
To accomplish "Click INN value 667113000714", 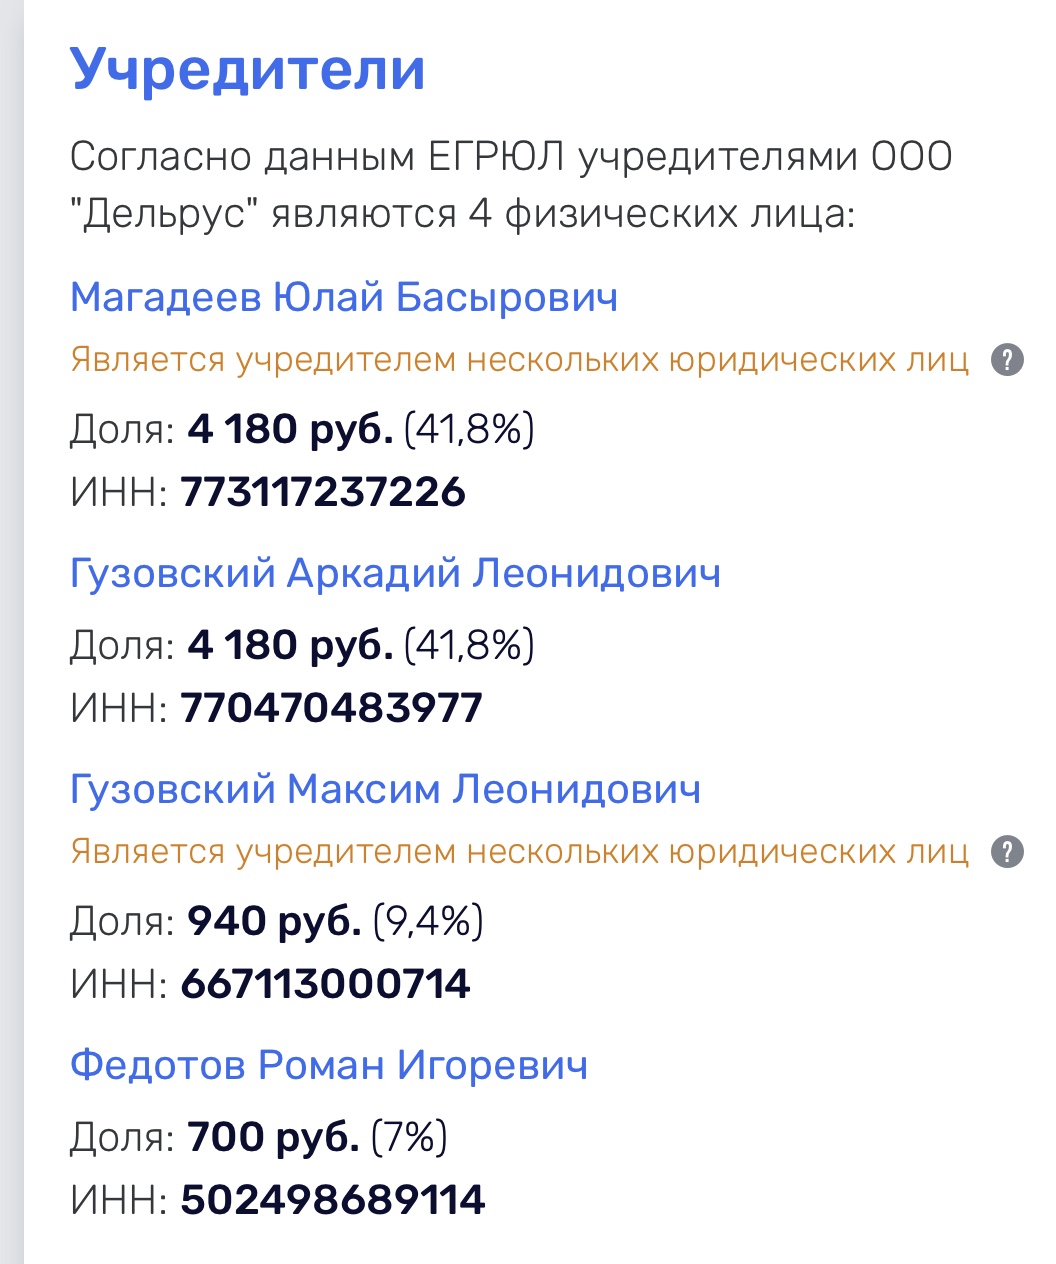I will (325, 985).
